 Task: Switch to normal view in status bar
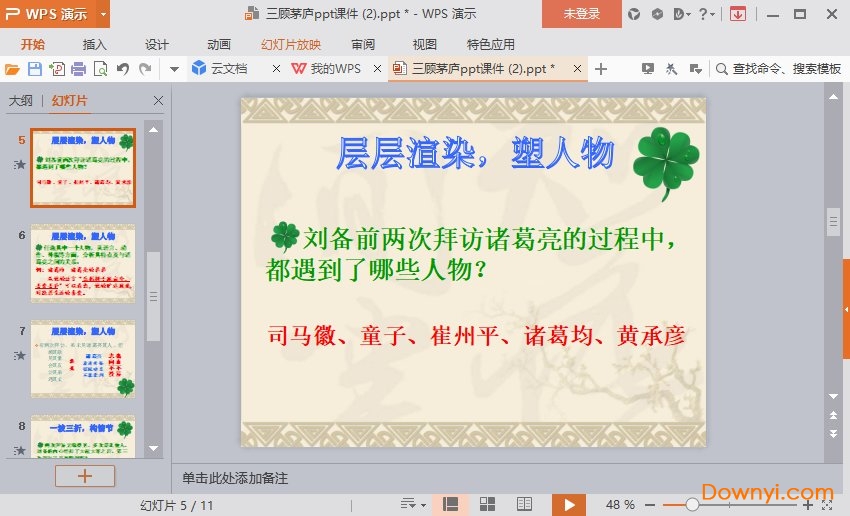[450, 505]
